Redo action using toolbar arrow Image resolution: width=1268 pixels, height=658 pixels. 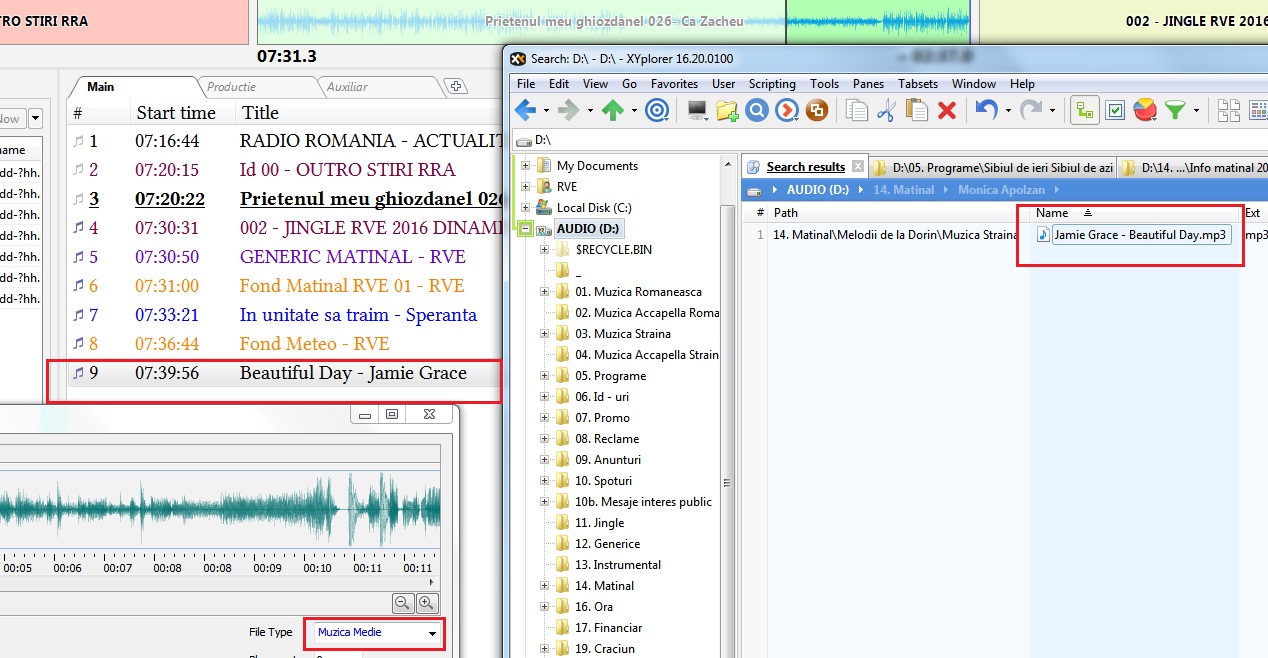point(1030,110)
